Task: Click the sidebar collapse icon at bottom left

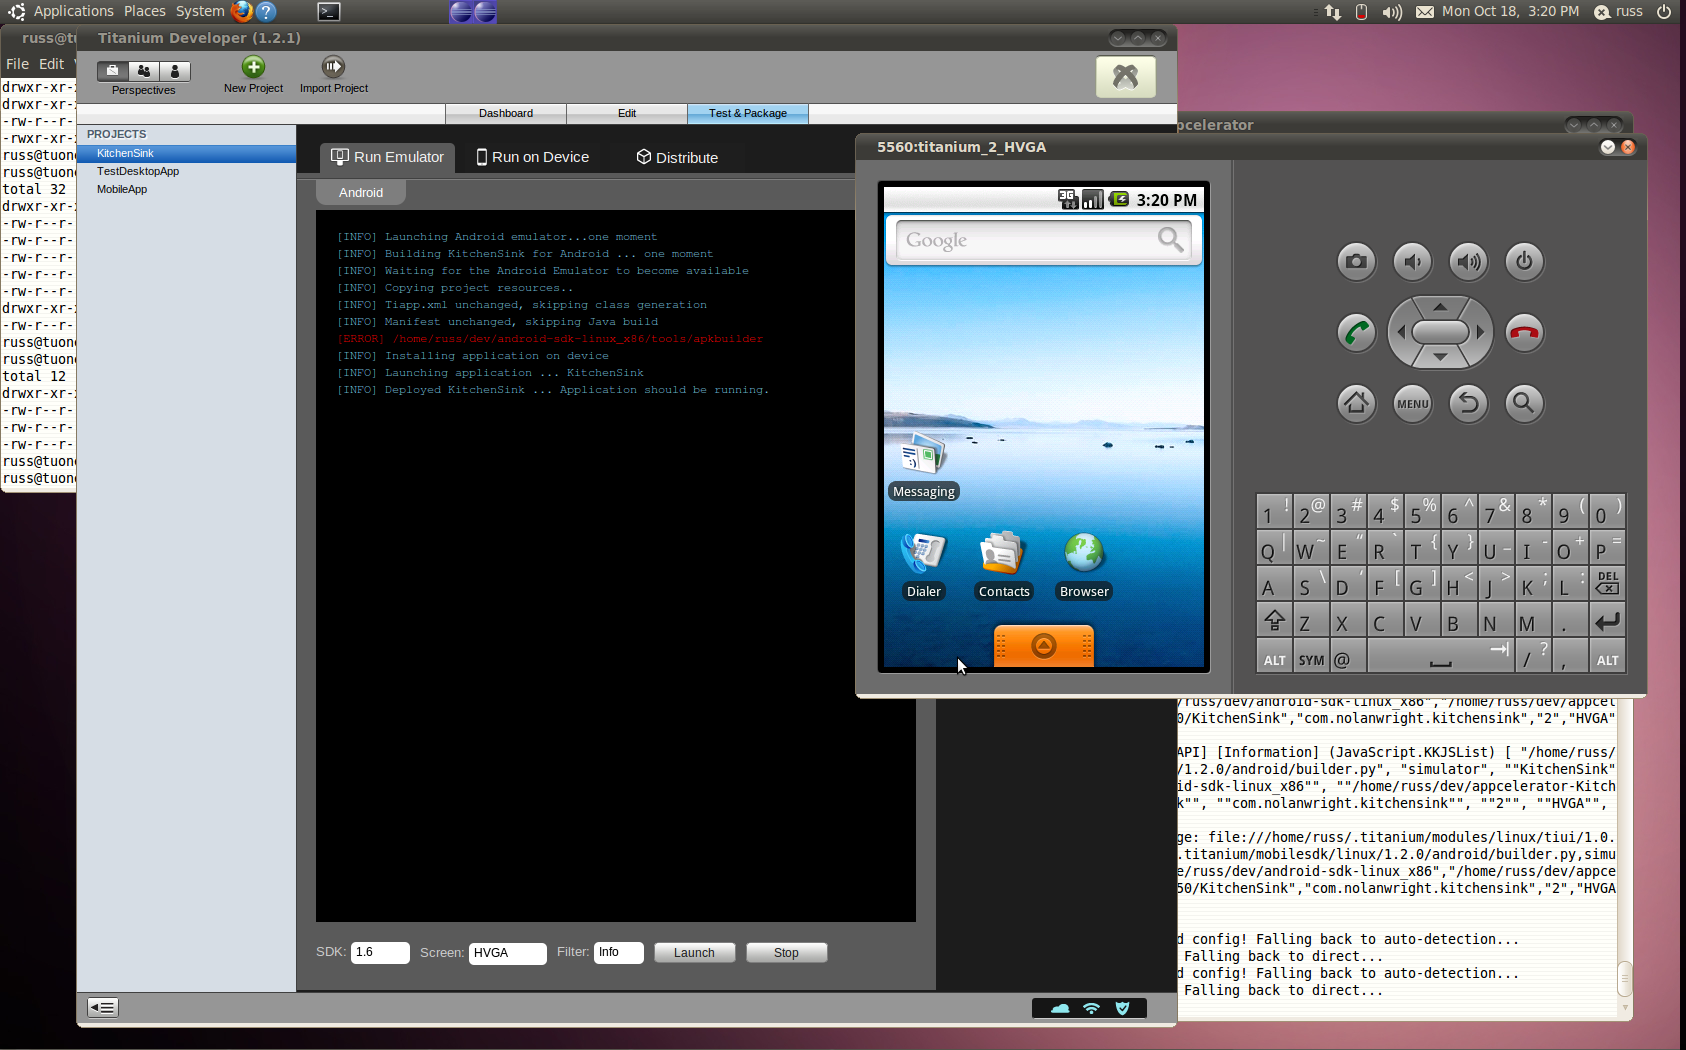Action: [103, 1008]
